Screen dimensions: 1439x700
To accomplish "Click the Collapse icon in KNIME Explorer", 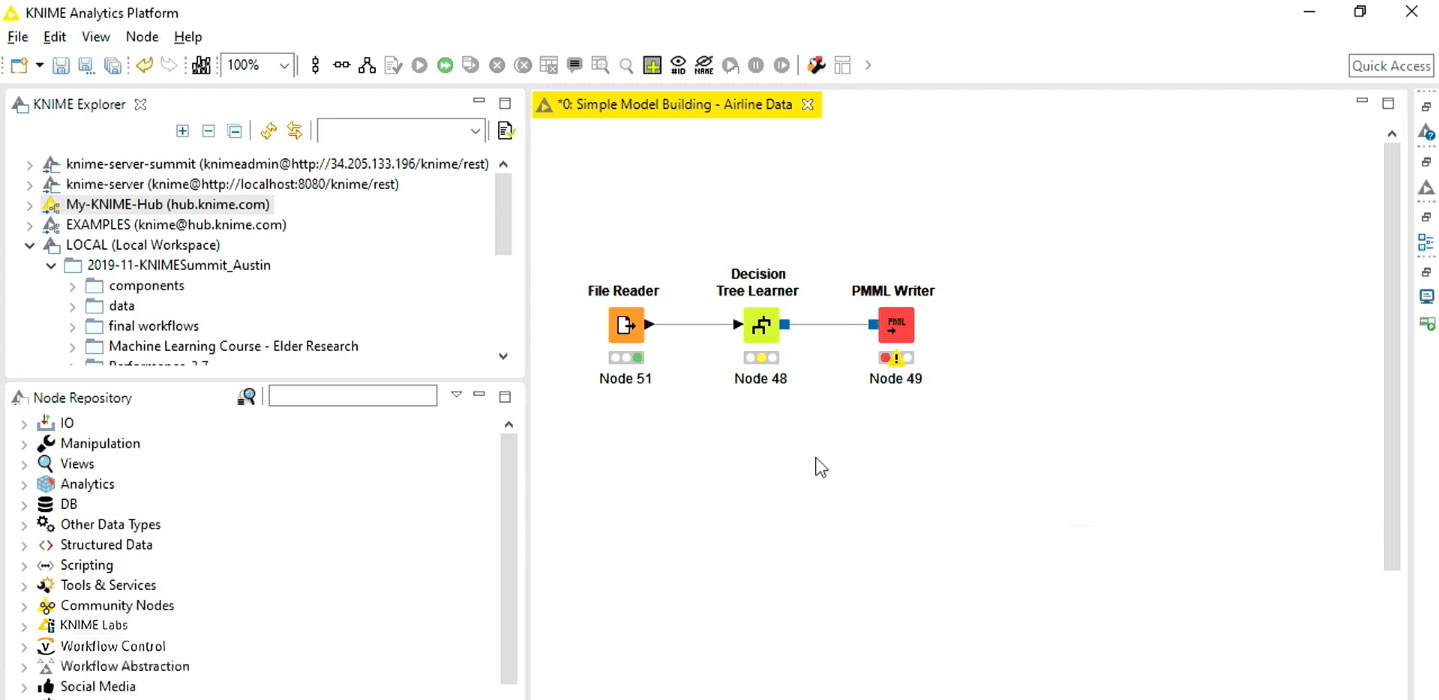I will click(x=208, y=131).
